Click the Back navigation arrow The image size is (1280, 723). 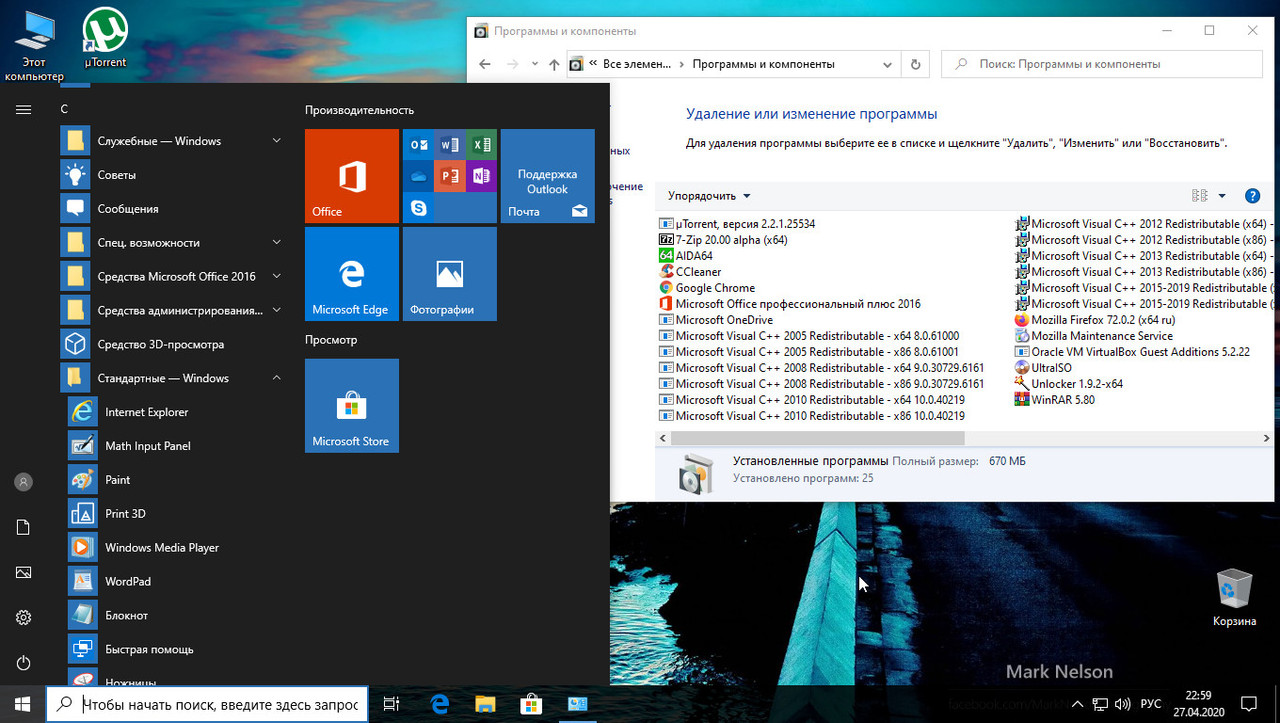(x=484, y=63)
